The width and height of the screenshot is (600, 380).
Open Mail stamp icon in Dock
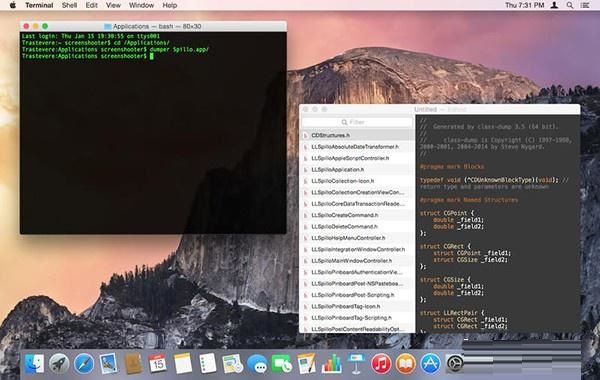point(109,363)
